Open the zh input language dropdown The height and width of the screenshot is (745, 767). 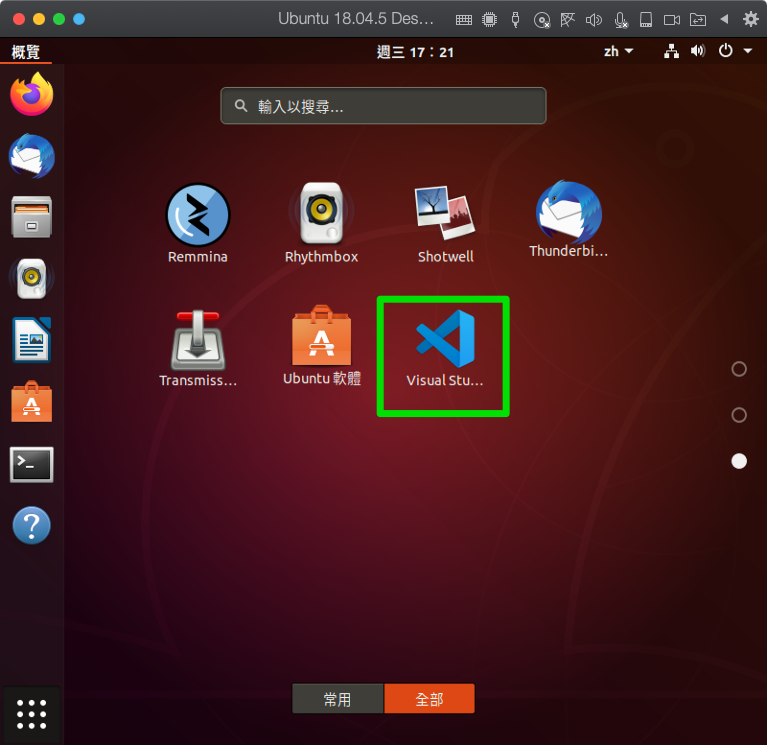618,51
